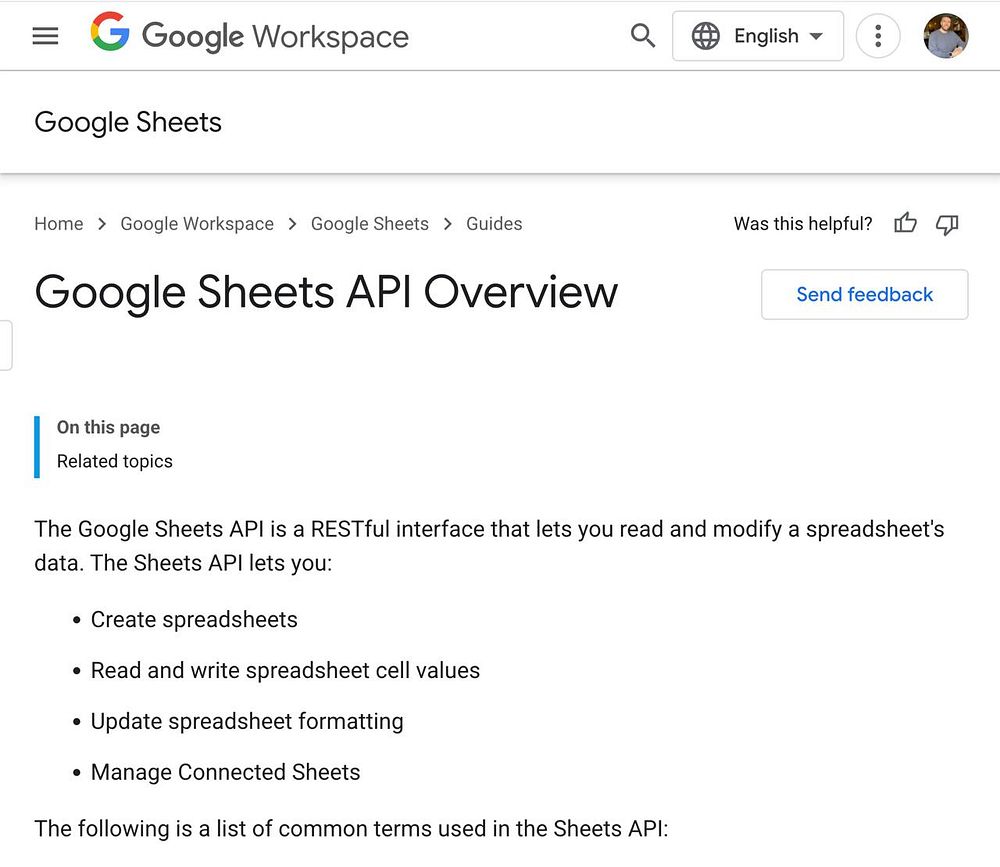The width and height of the screenshot is (1000, 867).
Task: Jump to Related topics section
Action: 115,461
